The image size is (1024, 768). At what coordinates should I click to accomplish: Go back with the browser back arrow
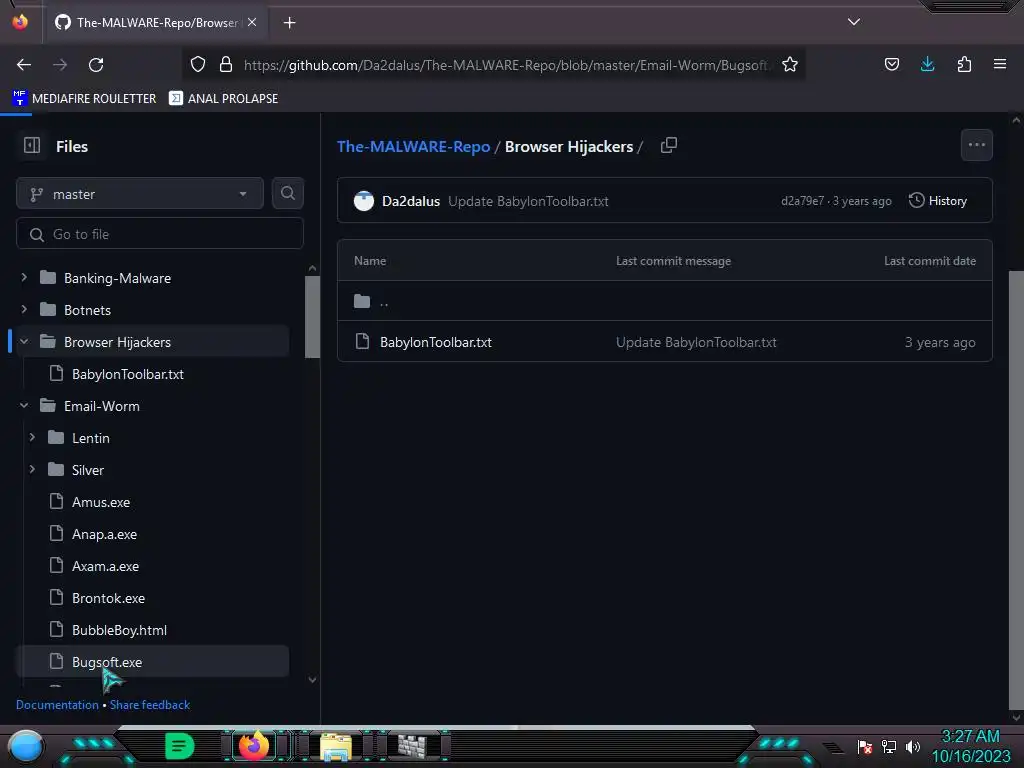pos(24,65)
